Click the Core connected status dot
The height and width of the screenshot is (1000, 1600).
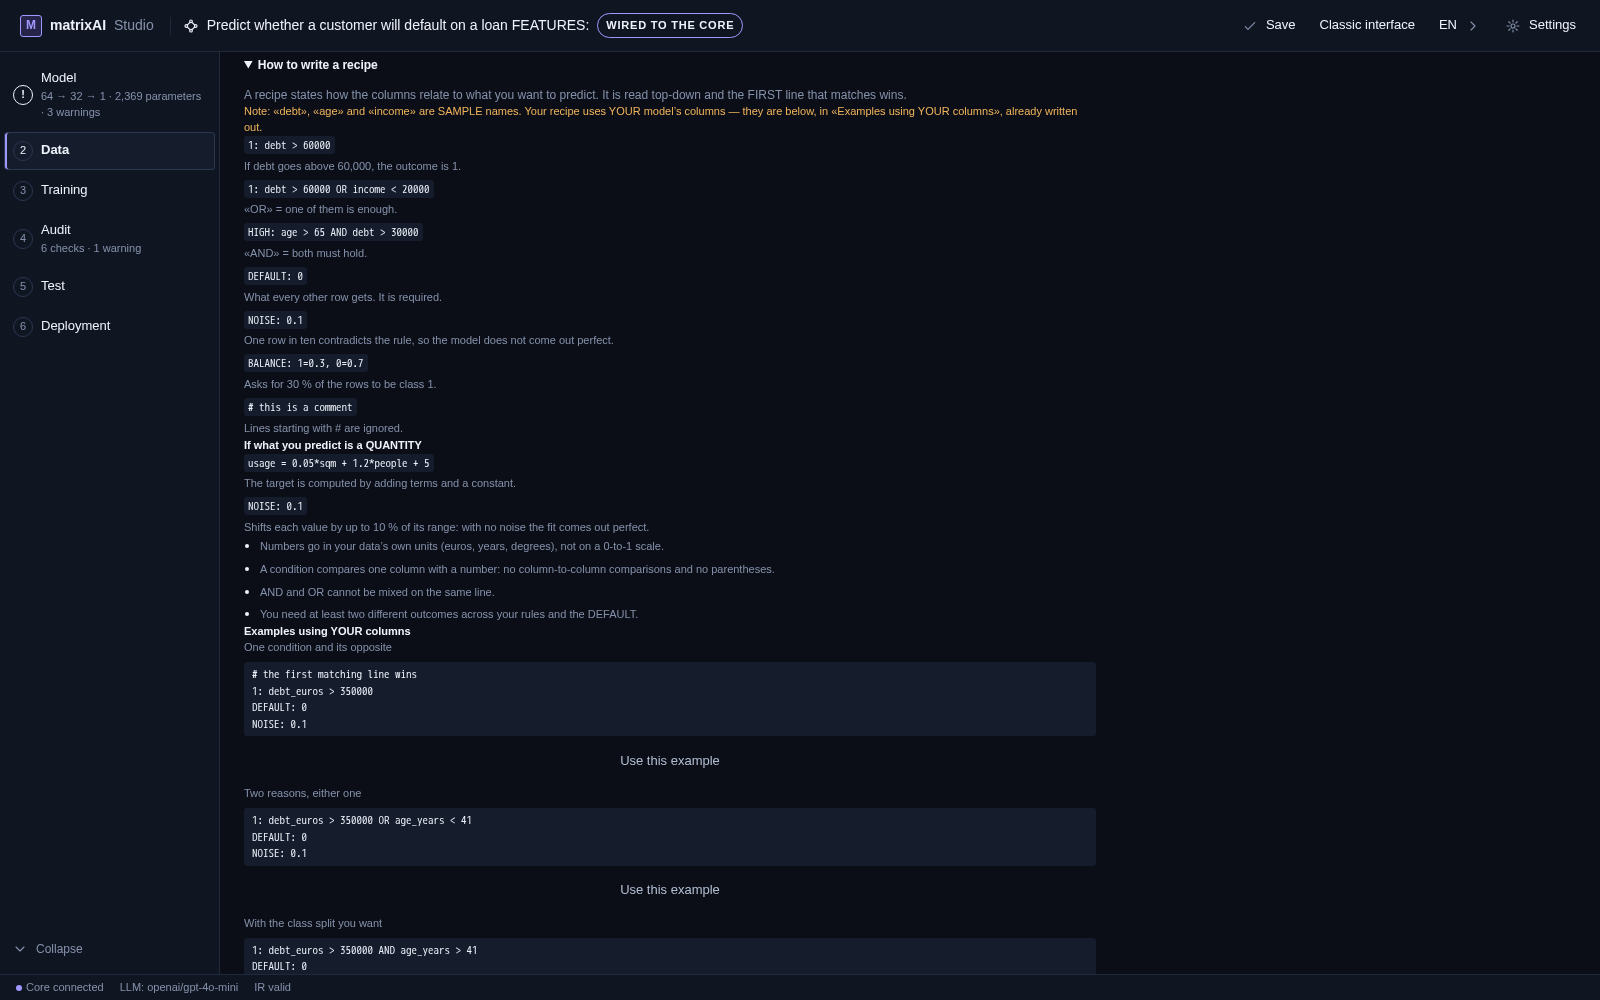(x=19, y=988)
